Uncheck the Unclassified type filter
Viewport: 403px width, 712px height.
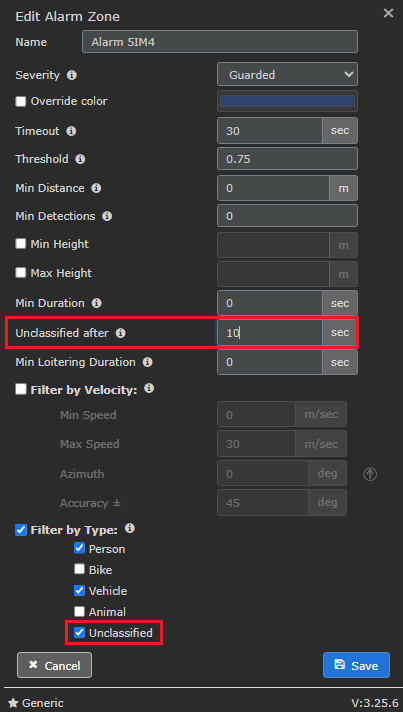79,633
